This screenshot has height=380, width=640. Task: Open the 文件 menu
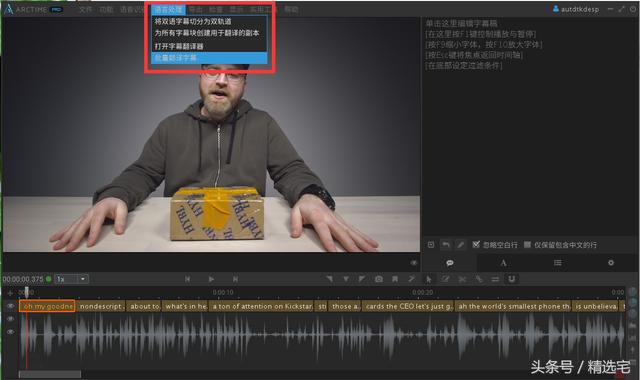coord(86,9)
